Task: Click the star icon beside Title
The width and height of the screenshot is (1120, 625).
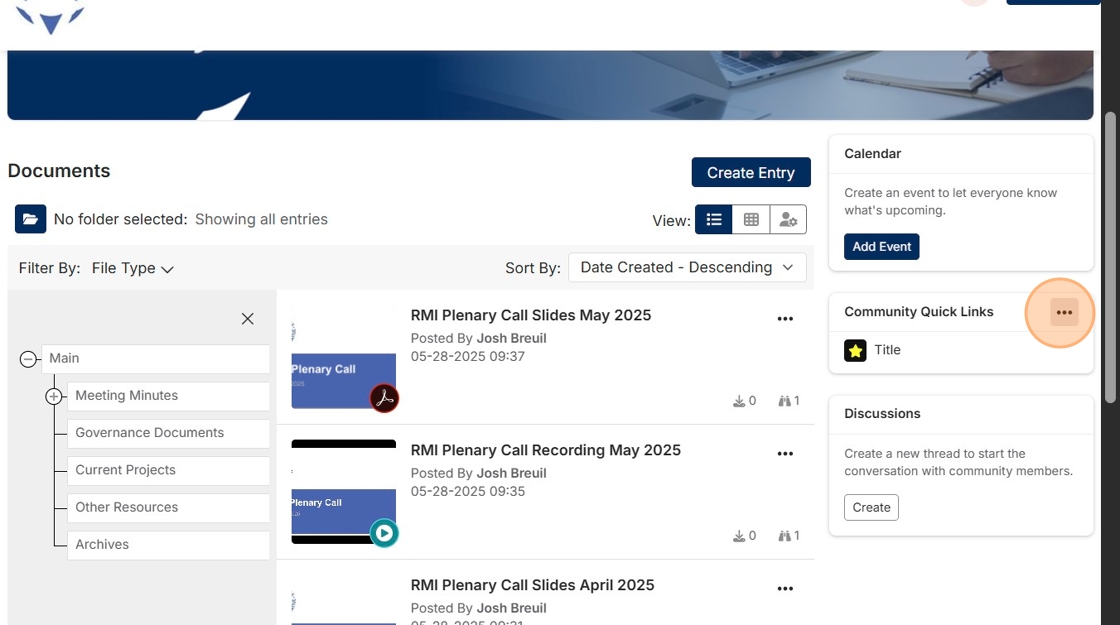Action: [x=855, y=350]
